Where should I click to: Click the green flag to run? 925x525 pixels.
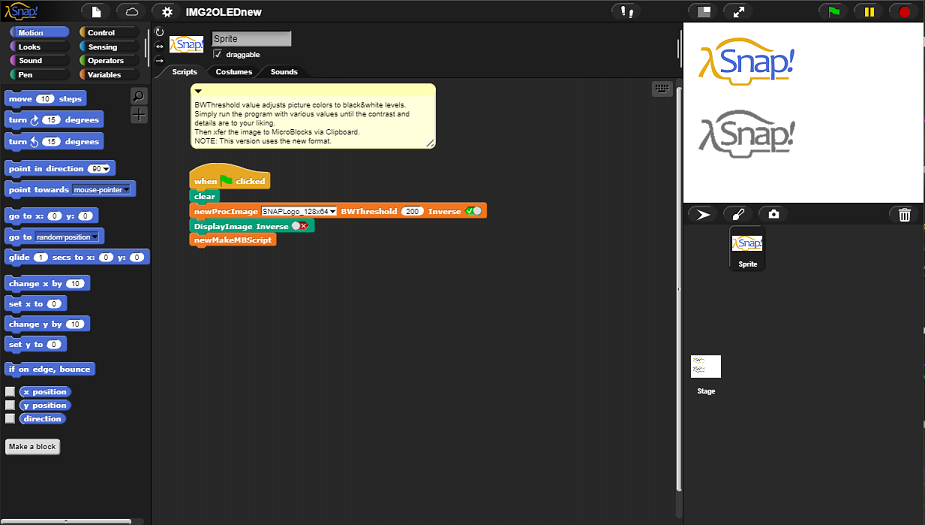pyautogui.click(x=834, y=12)
